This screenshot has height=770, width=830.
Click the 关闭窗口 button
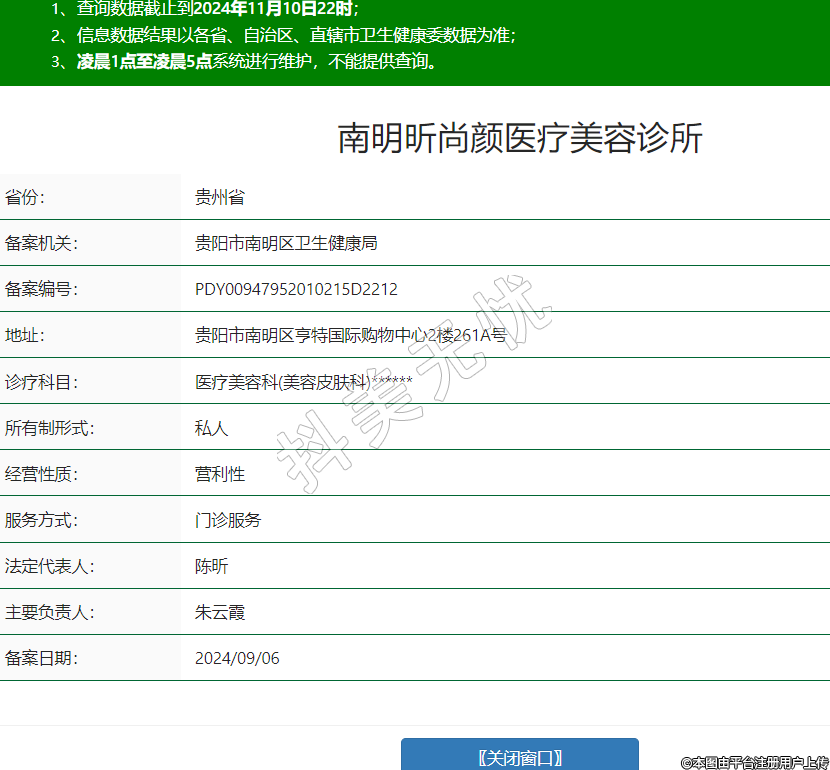pos(519,757)
